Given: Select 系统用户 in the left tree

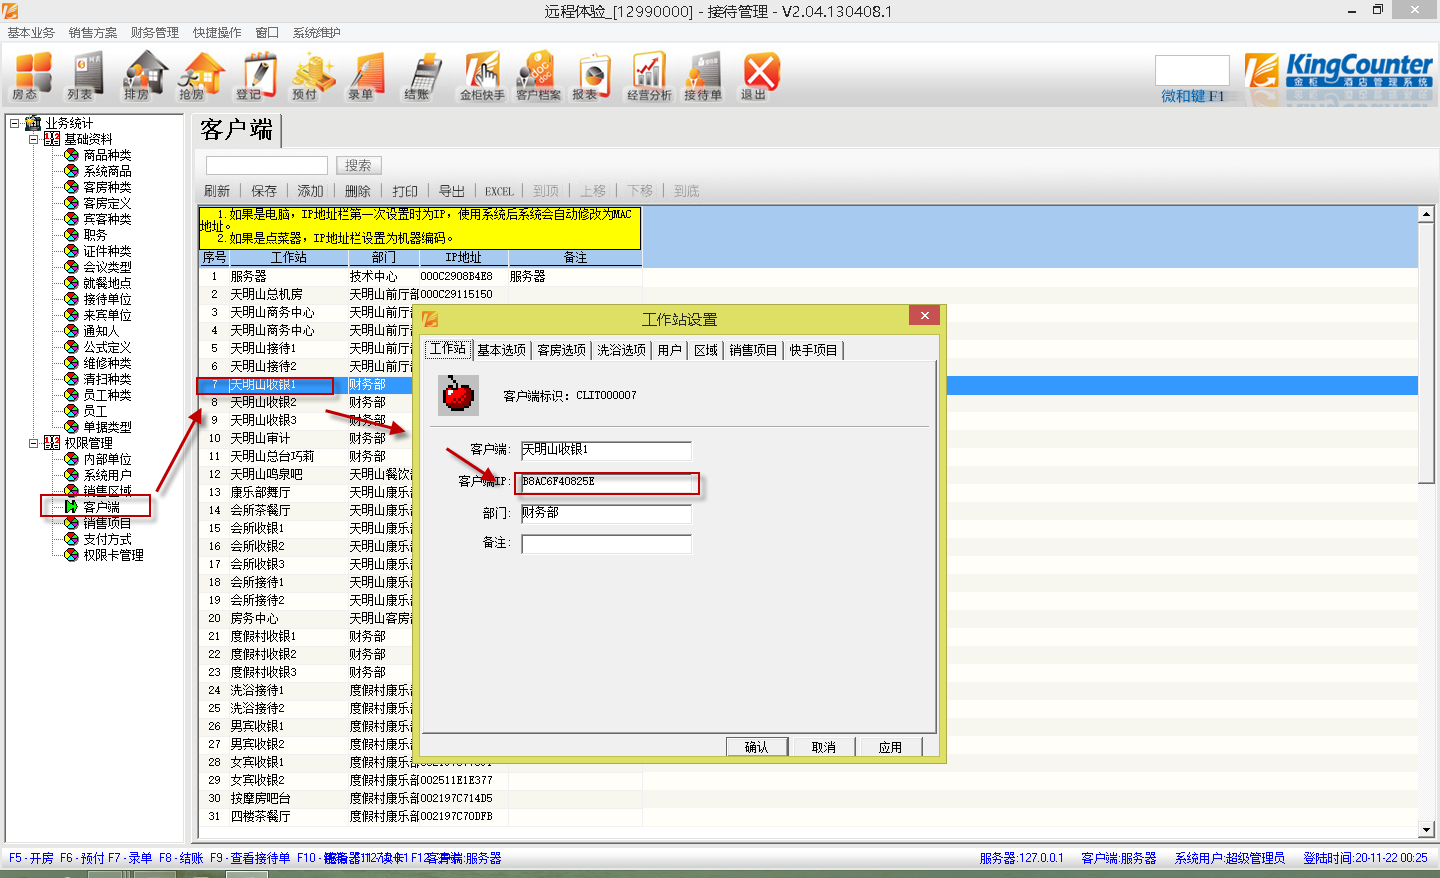Looking at the screenshot, I should pyautogui.click(x=107, y=475).
